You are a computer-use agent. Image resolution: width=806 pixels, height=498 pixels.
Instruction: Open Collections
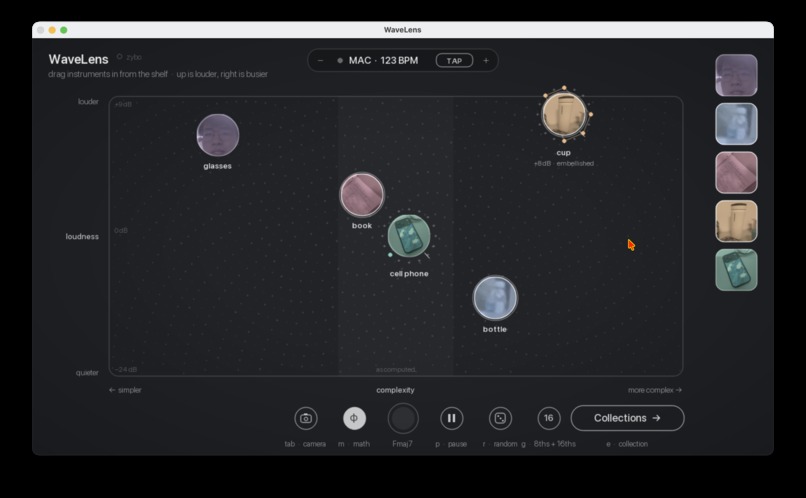coord(627,418)
